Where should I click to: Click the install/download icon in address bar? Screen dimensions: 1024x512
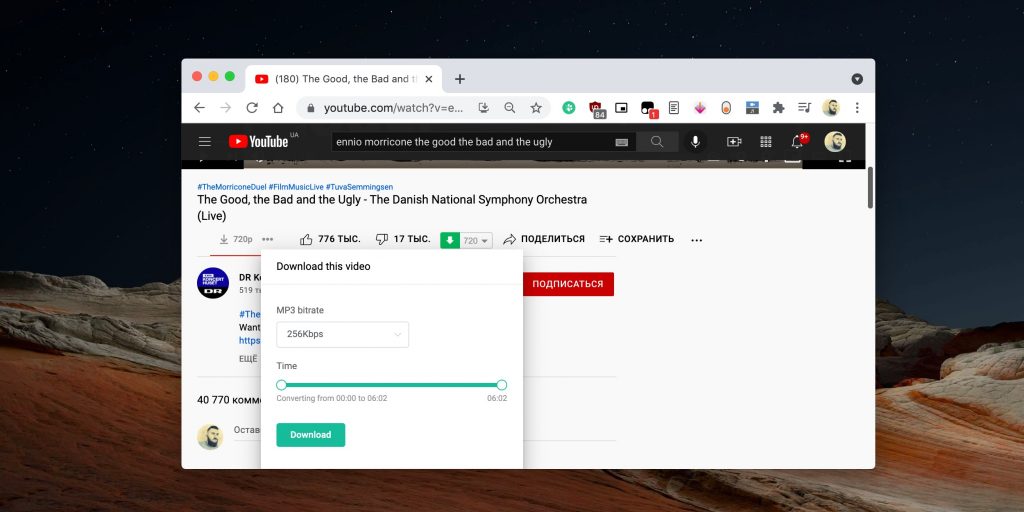coord(483,108)
